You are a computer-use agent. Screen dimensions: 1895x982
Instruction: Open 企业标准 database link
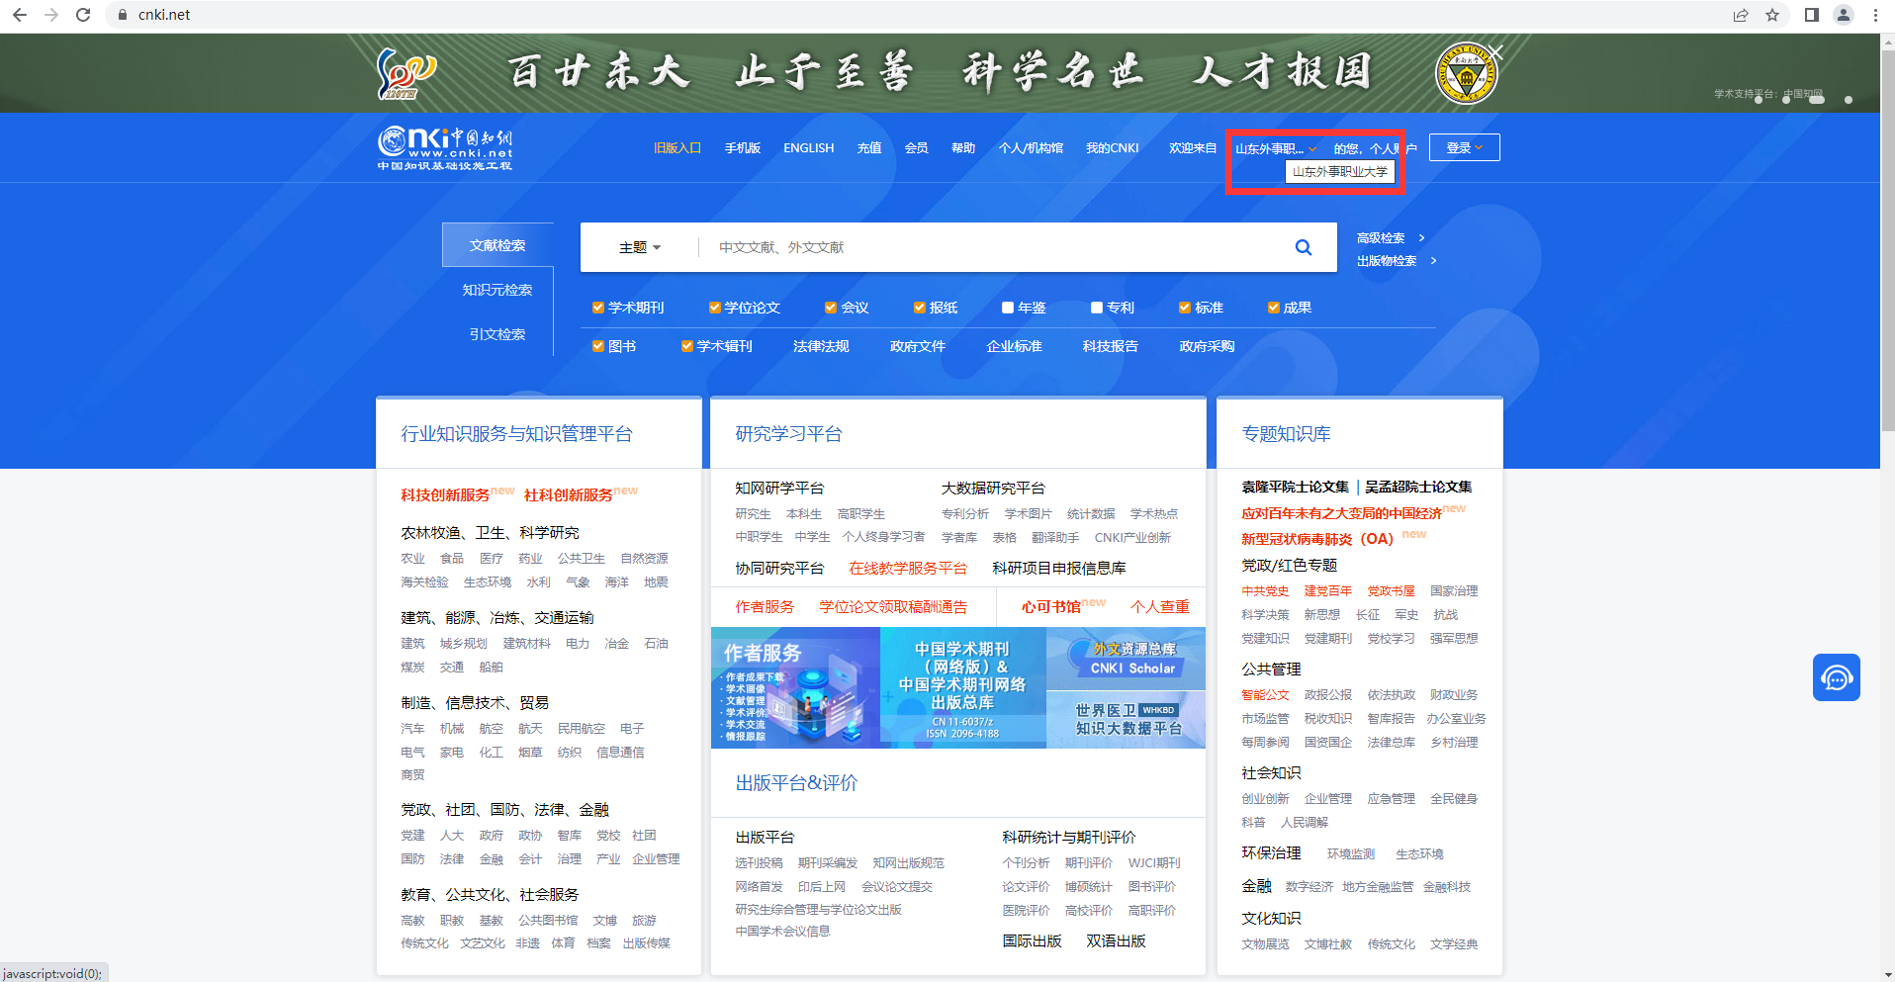tap(1014, 346)
